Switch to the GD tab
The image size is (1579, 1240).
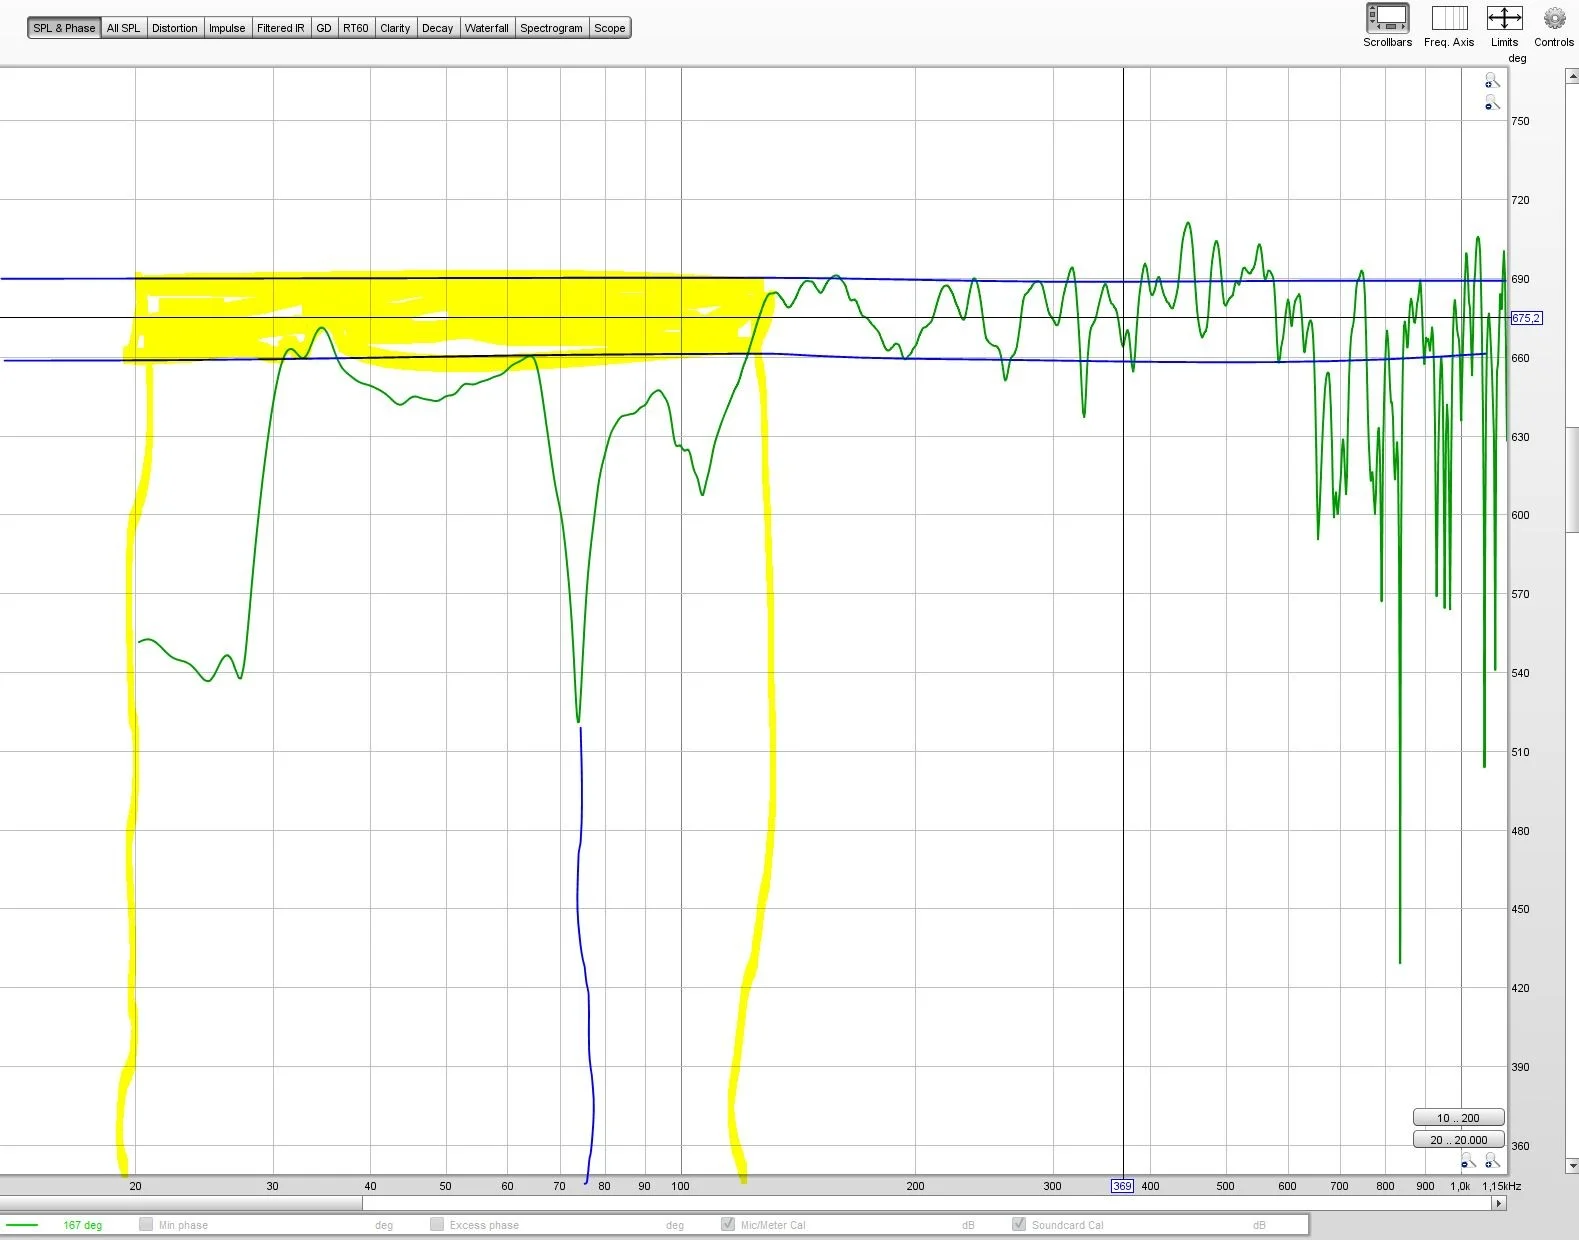coord(324,28)
